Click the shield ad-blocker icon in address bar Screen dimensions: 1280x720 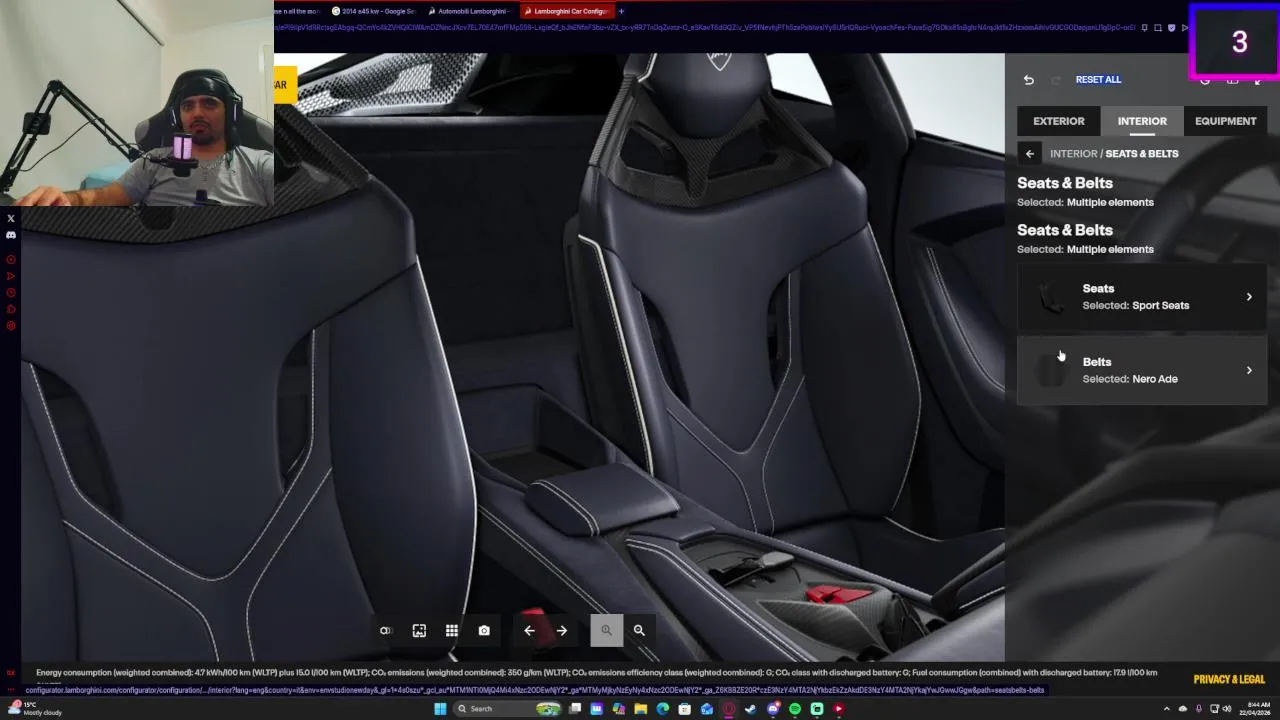[1172, 28]
